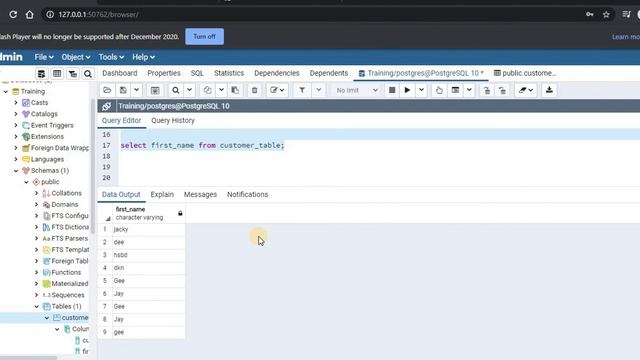Image resolution: width=640 pixels, height=360 pixels.
Task: Click the Copy rows icon
Action: tap(207, 90)
